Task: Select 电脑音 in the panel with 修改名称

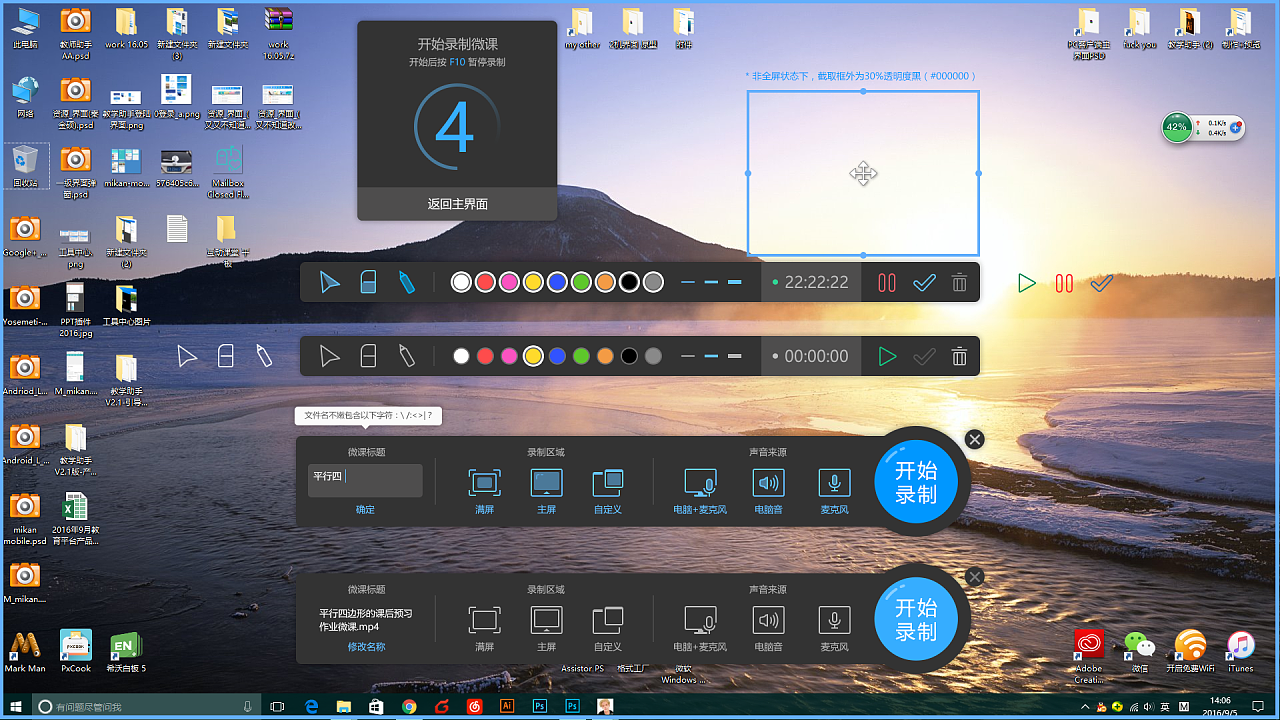Action: tap(768, 628)
